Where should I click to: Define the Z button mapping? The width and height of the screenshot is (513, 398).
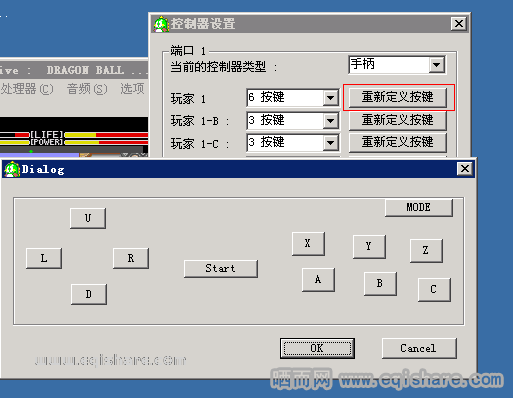click(x=426, y=251)
